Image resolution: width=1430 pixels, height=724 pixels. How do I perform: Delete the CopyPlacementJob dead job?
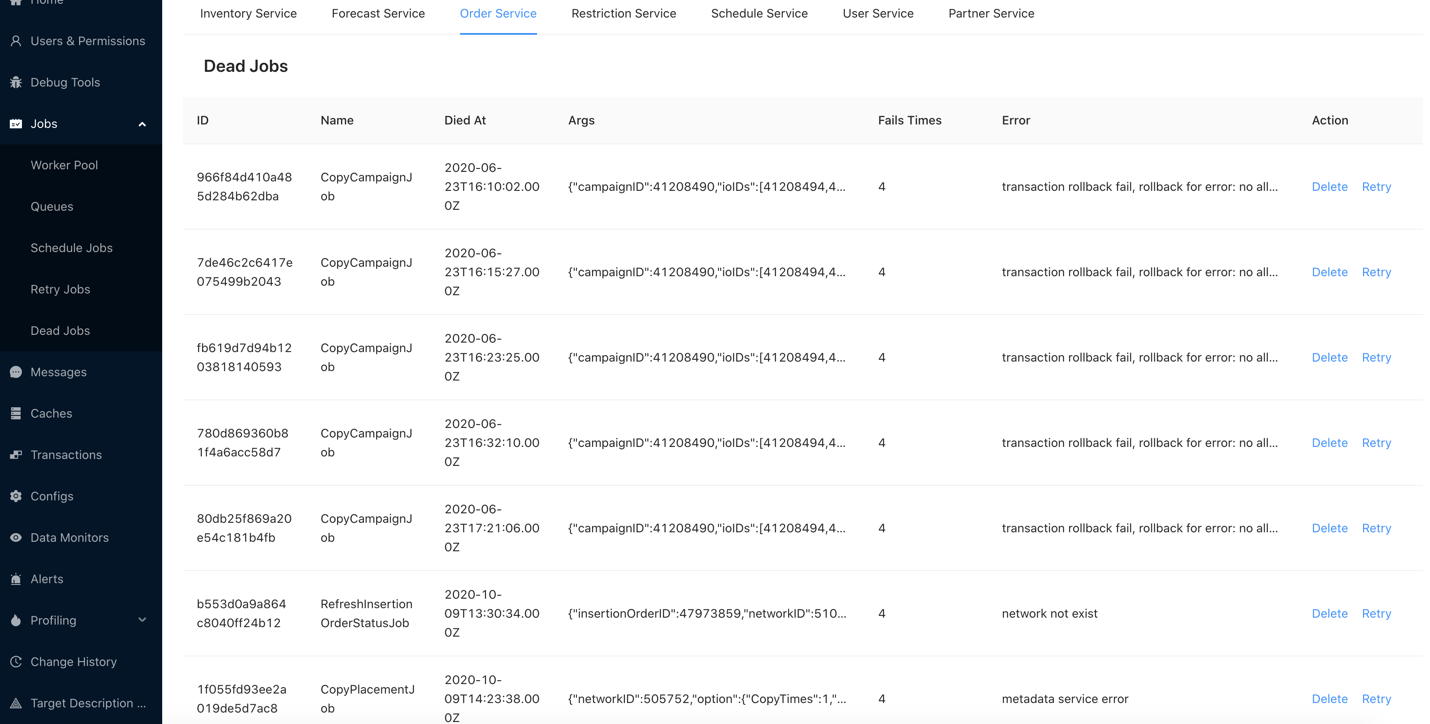[x=1329, y=699]
